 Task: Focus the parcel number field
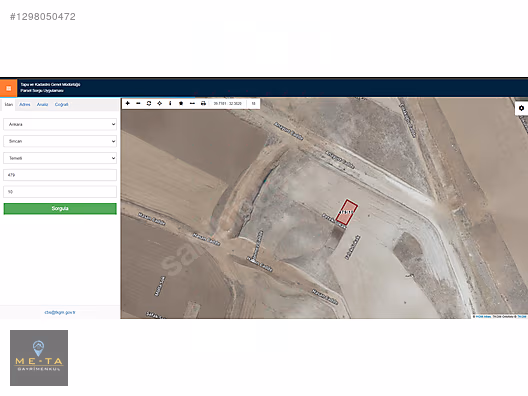coord(60,192)
